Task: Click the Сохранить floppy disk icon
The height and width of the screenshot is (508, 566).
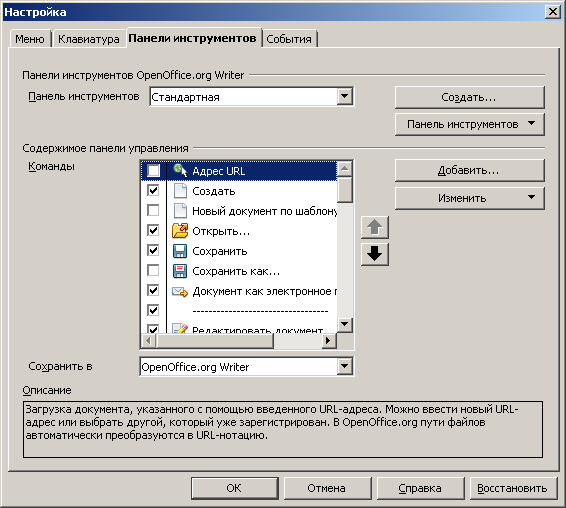Action: coord(180,251)
